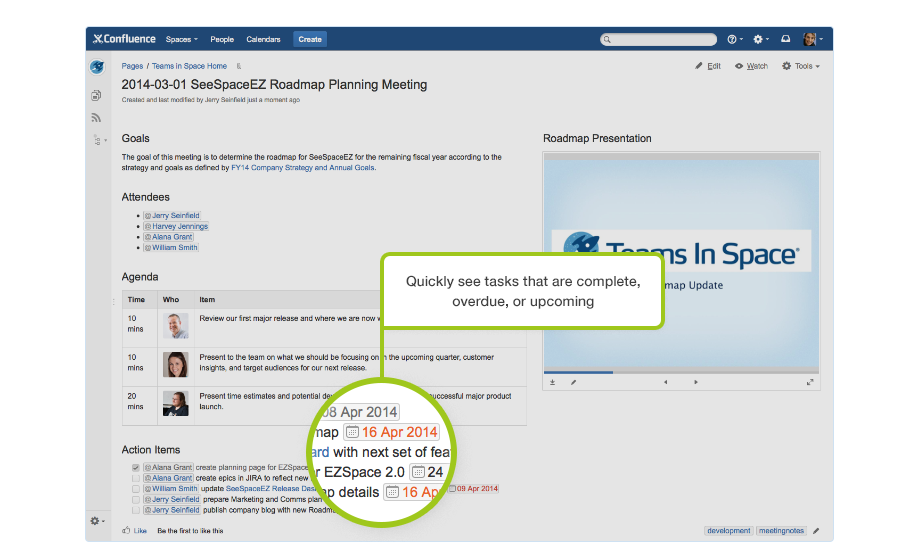Click the Confluence logo in the header
920x542 pixels.
(x=124, y=39)
